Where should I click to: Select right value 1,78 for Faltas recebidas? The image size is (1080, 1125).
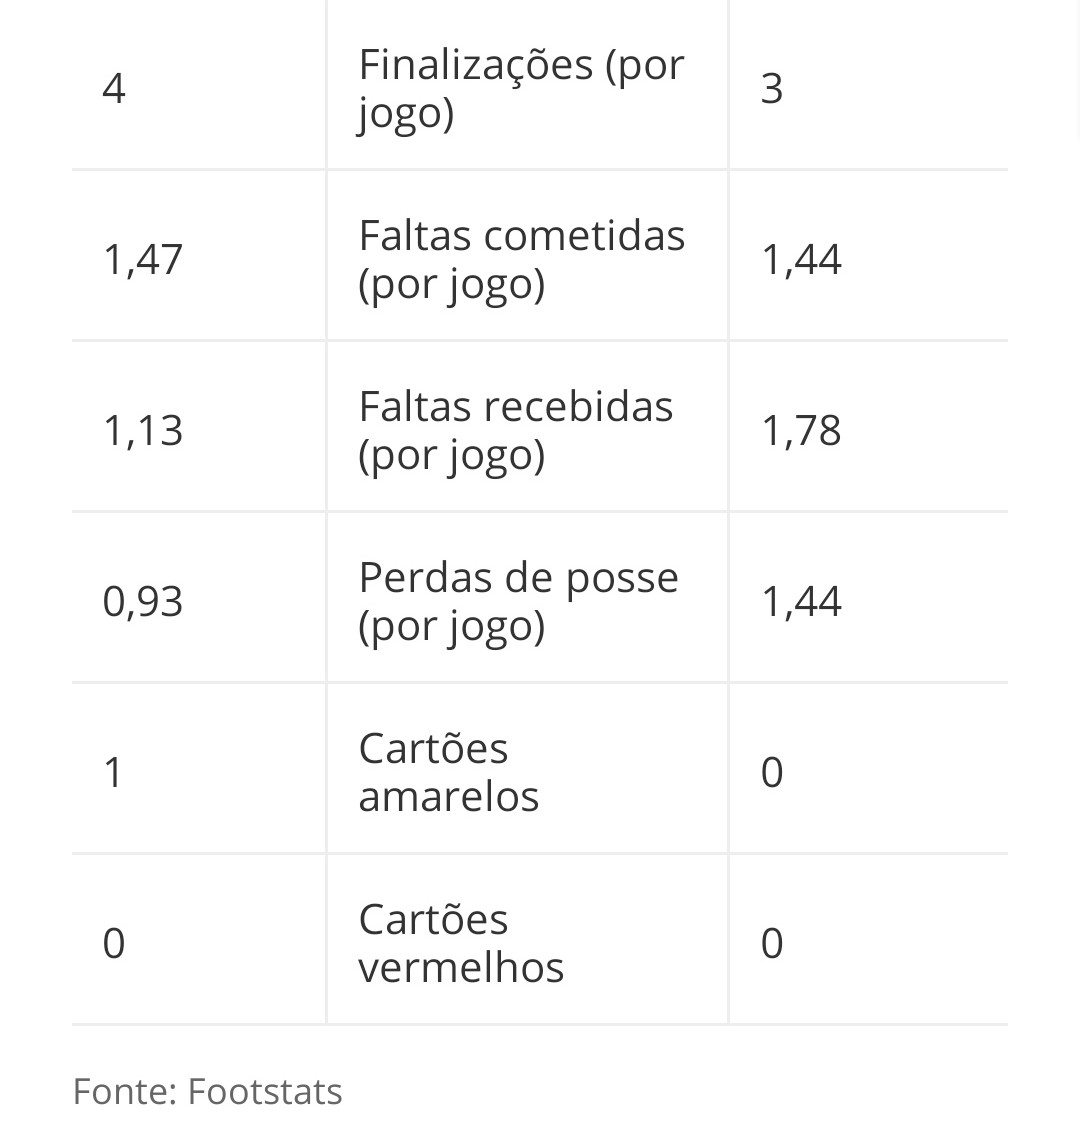pyautogui.click(x=801, y=430)
